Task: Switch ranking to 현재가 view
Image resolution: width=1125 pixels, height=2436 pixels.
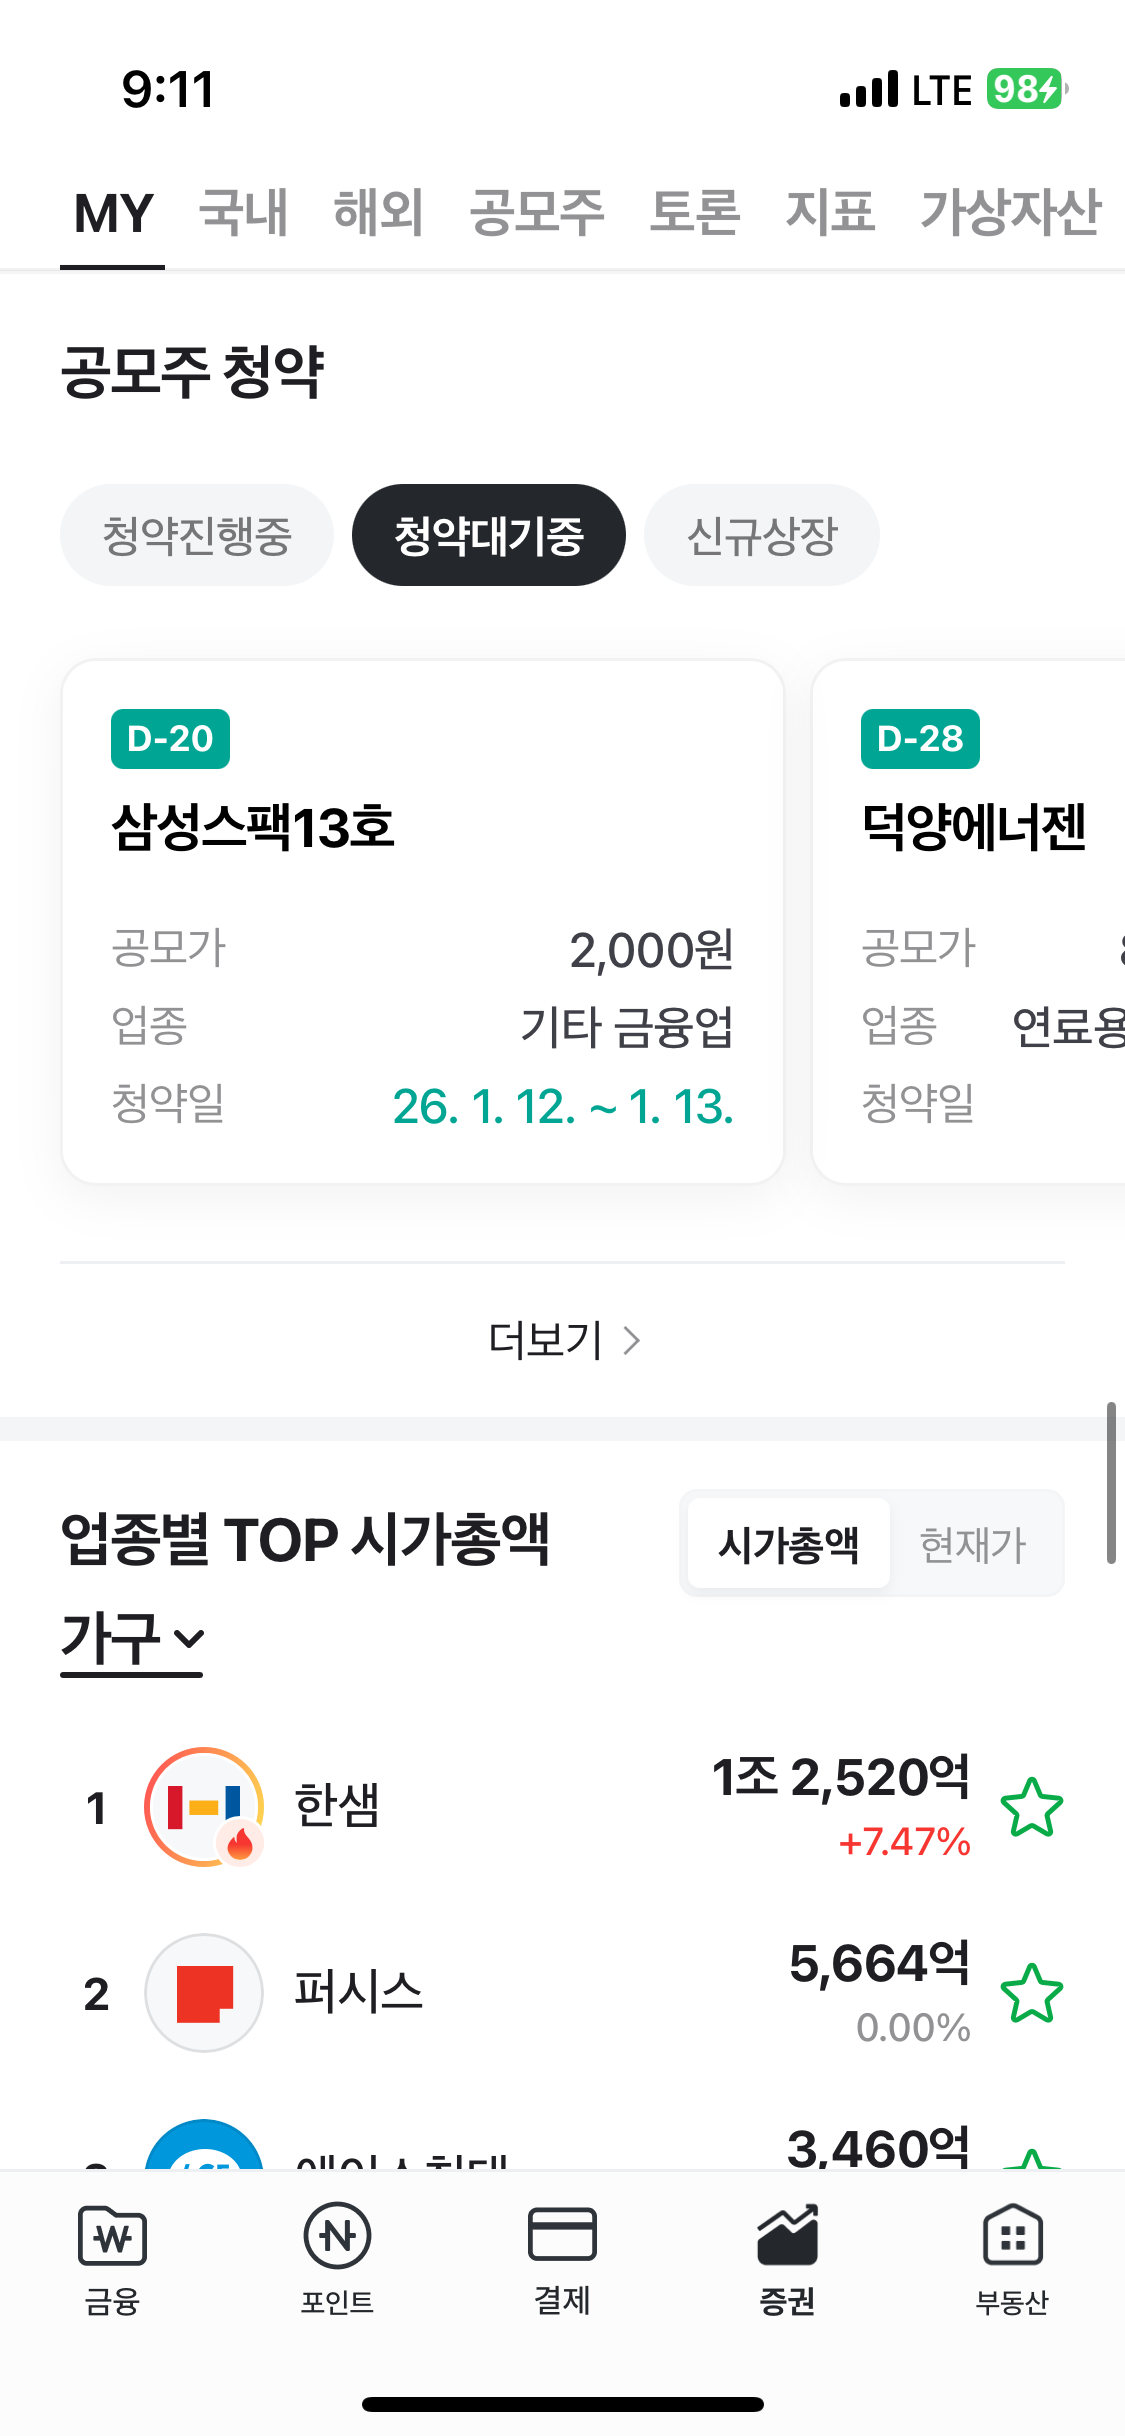Action: (x=973, y=1544)
